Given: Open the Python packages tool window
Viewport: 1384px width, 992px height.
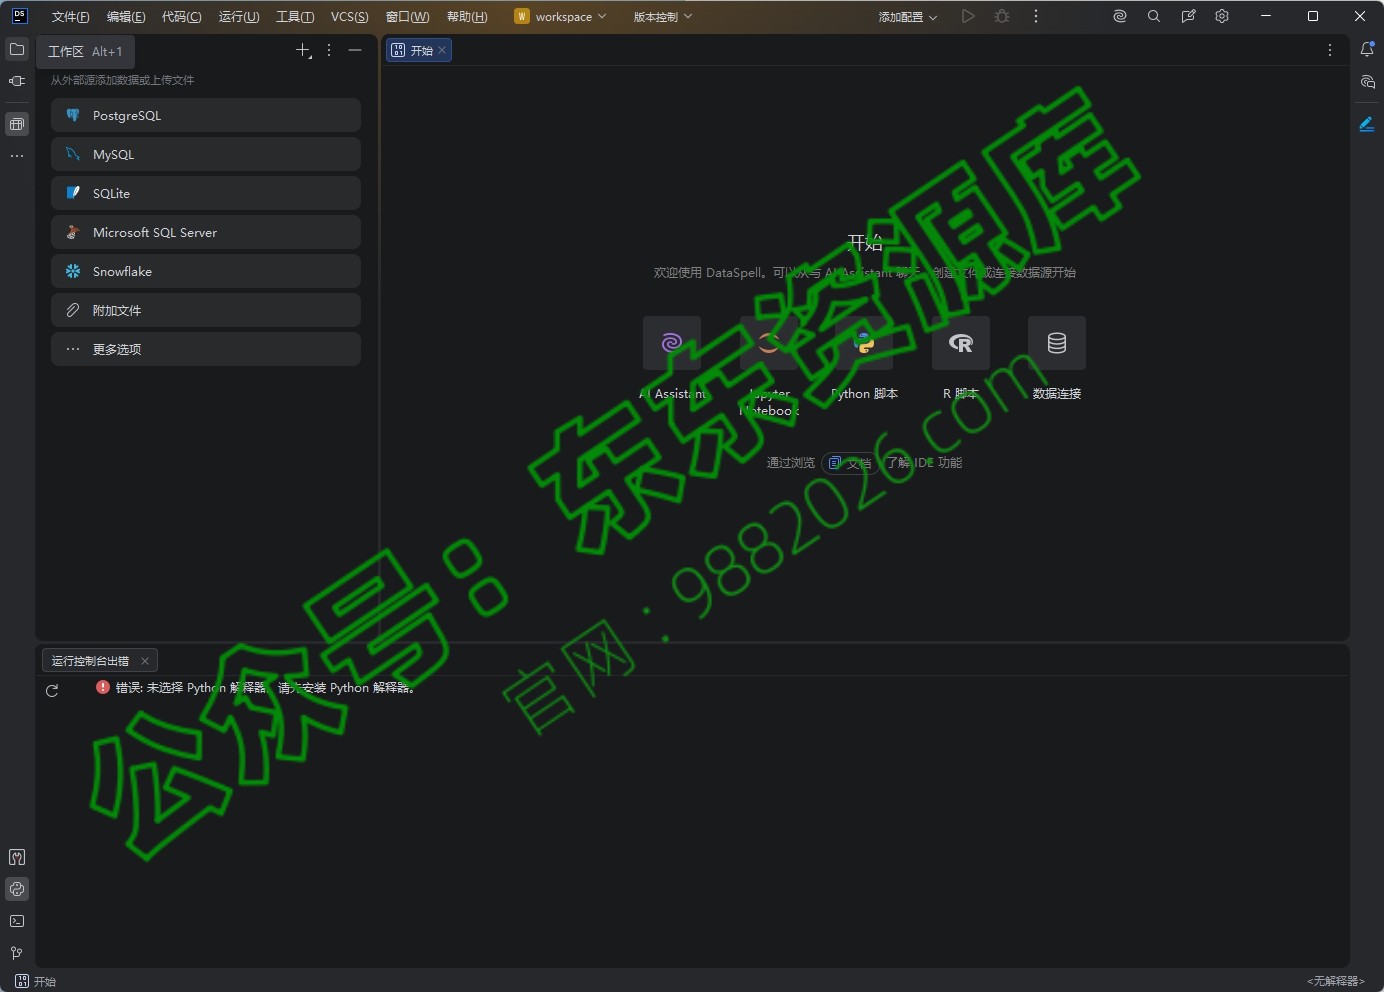Looking at the screenshot, I should pos(16,889).
